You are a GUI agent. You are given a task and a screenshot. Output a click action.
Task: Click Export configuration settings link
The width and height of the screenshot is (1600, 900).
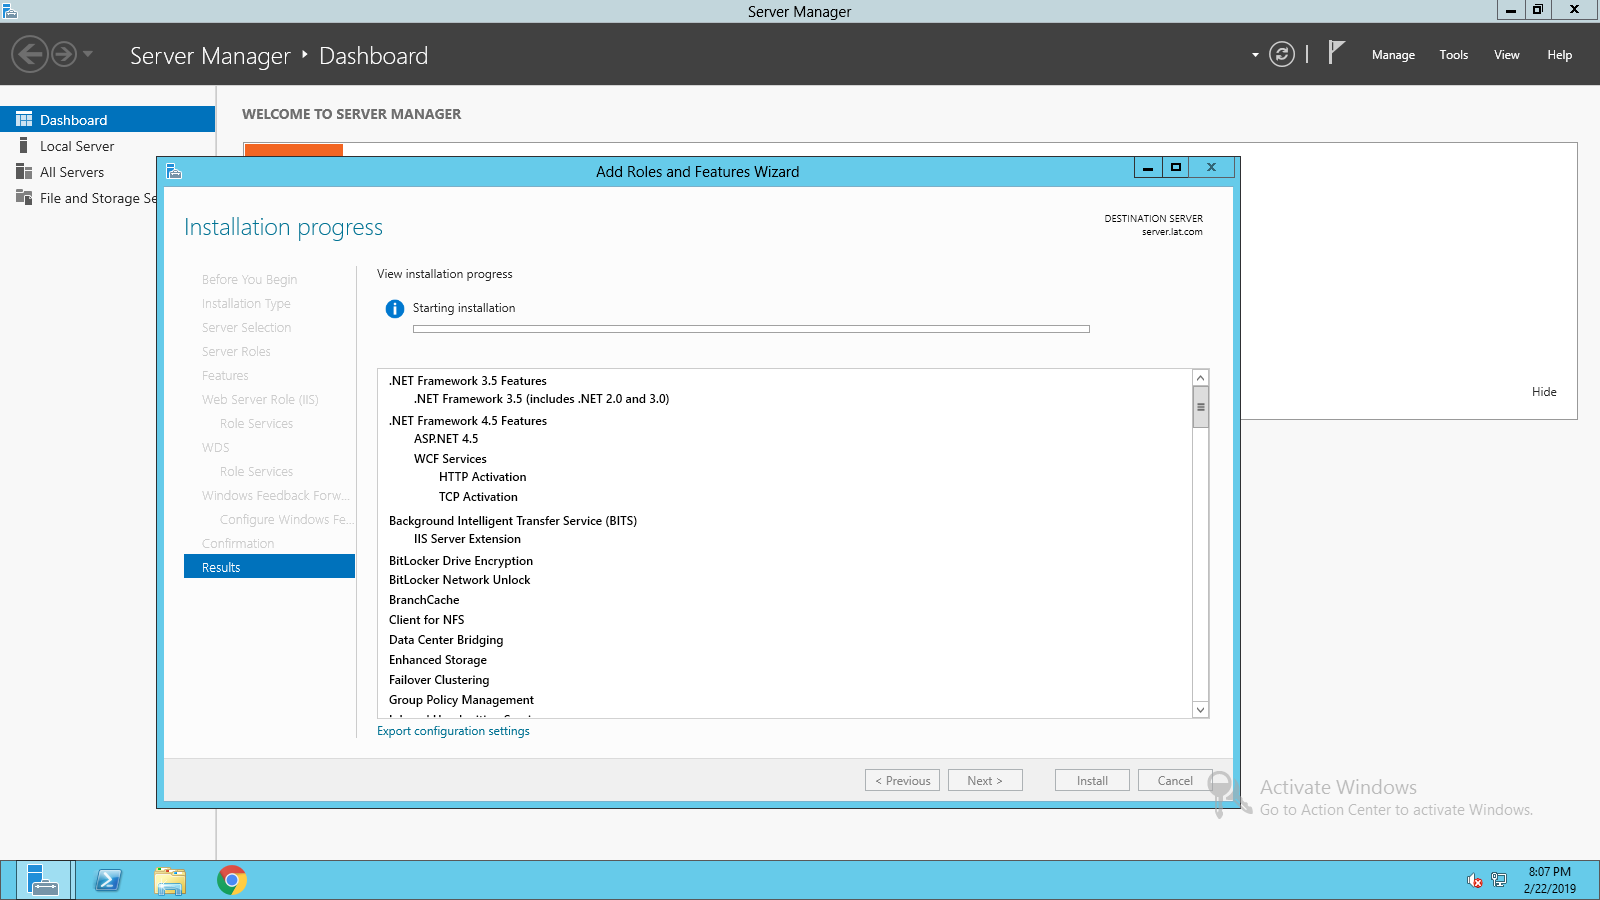453,731
